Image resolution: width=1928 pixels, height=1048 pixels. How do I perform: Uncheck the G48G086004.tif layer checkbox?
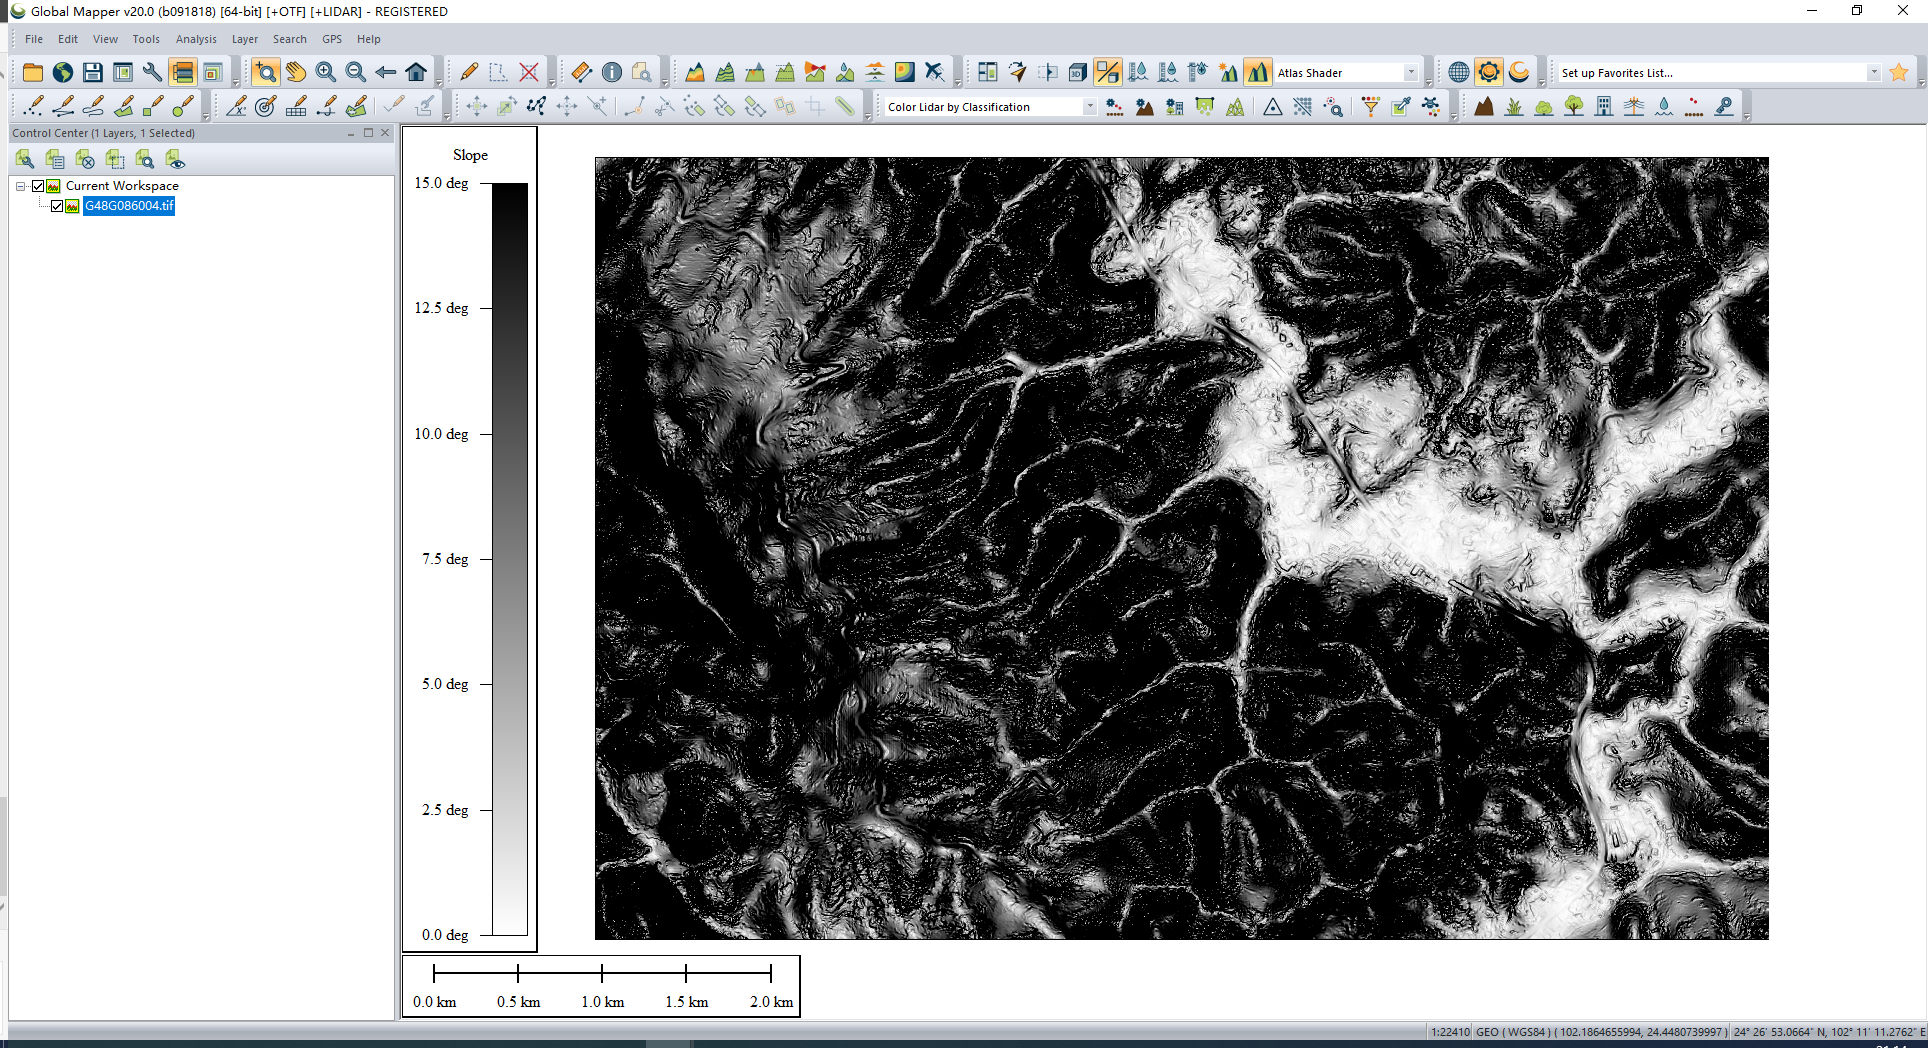(57, 206)
